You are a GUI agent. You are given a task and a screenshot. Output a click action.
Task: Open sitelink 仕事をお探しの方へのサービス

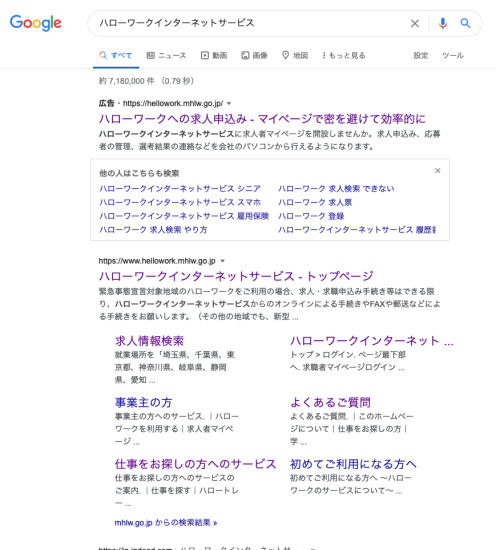(195, 464)
